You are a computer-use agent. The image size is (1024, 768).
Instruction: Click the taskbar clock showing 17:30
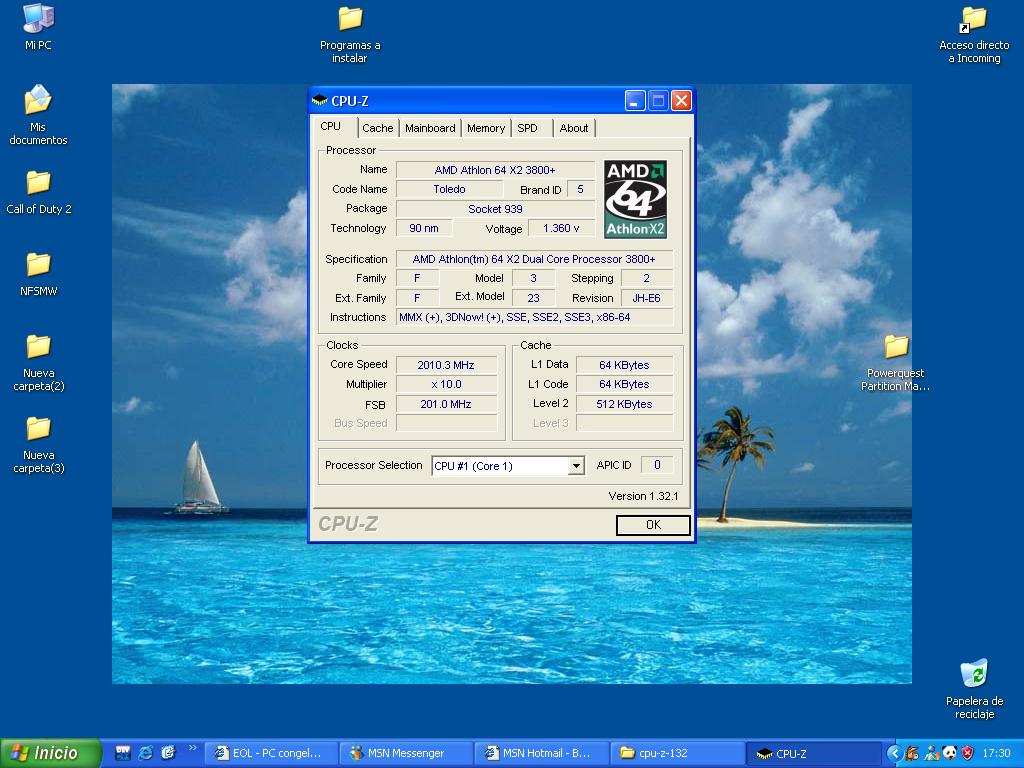(996, 753)
